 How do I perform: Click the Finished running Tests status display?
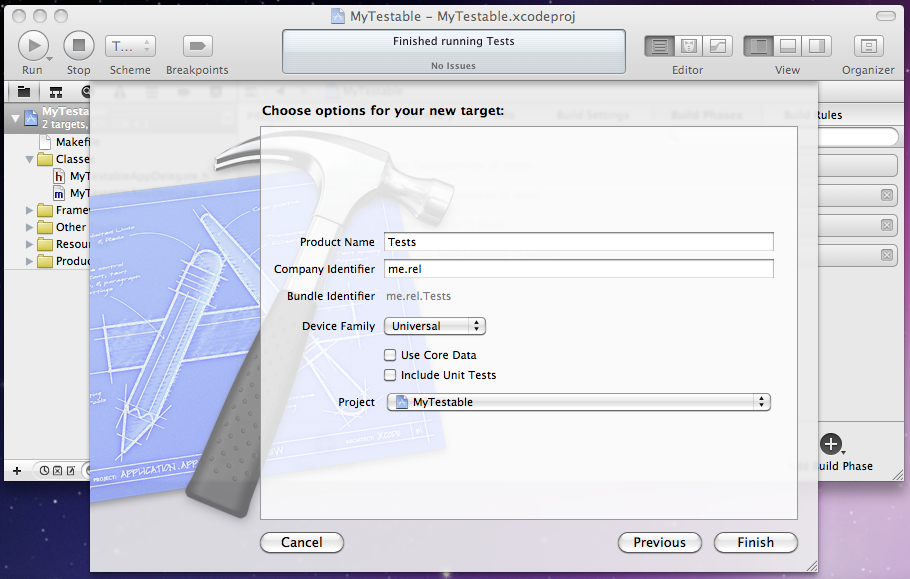(454, 52)
